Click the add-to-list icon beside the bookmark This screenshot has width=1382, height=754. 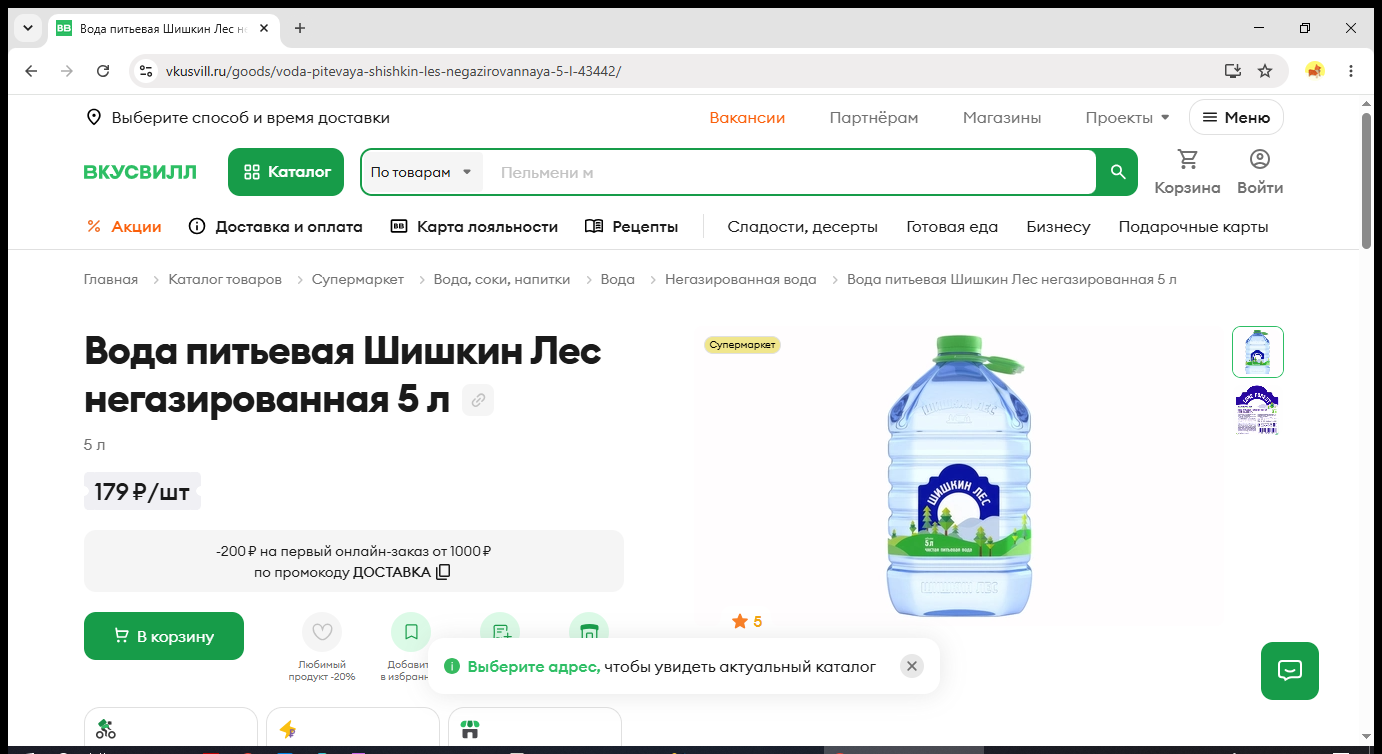[500, 631]
